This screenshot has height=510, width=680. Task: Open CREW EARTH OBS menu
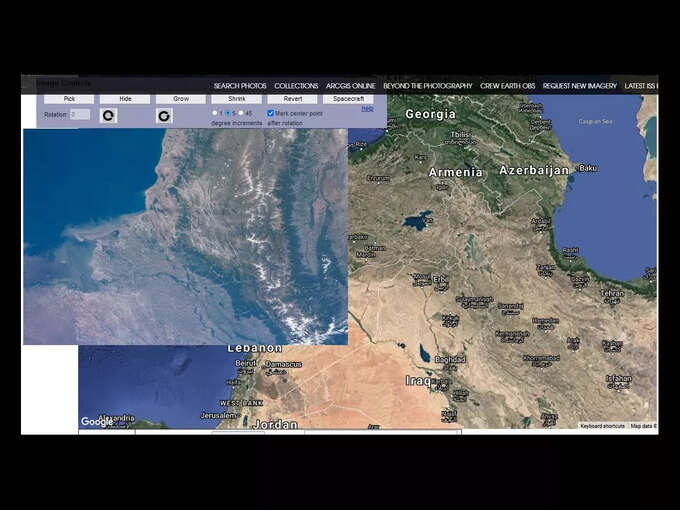tap(507, 86)
